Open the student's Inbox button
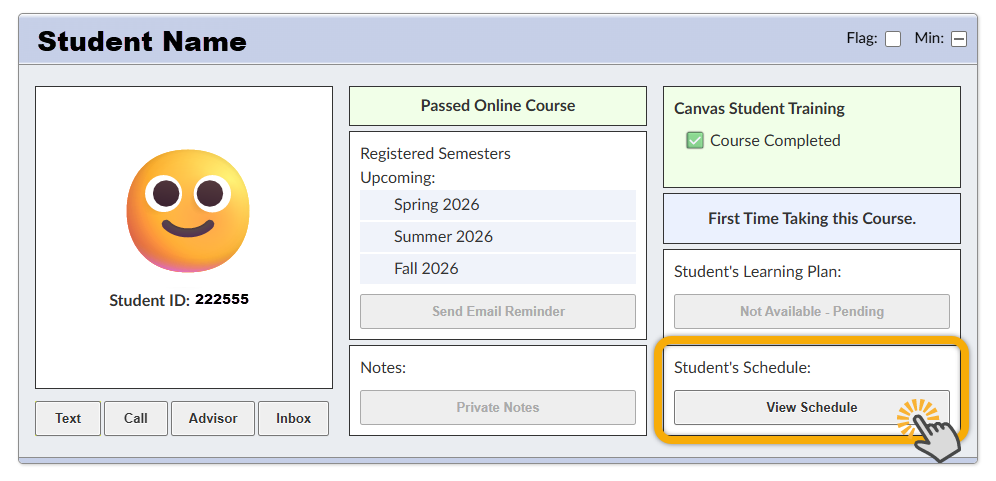996x481 pixels. pyautogui.click(x=293, y=418)
